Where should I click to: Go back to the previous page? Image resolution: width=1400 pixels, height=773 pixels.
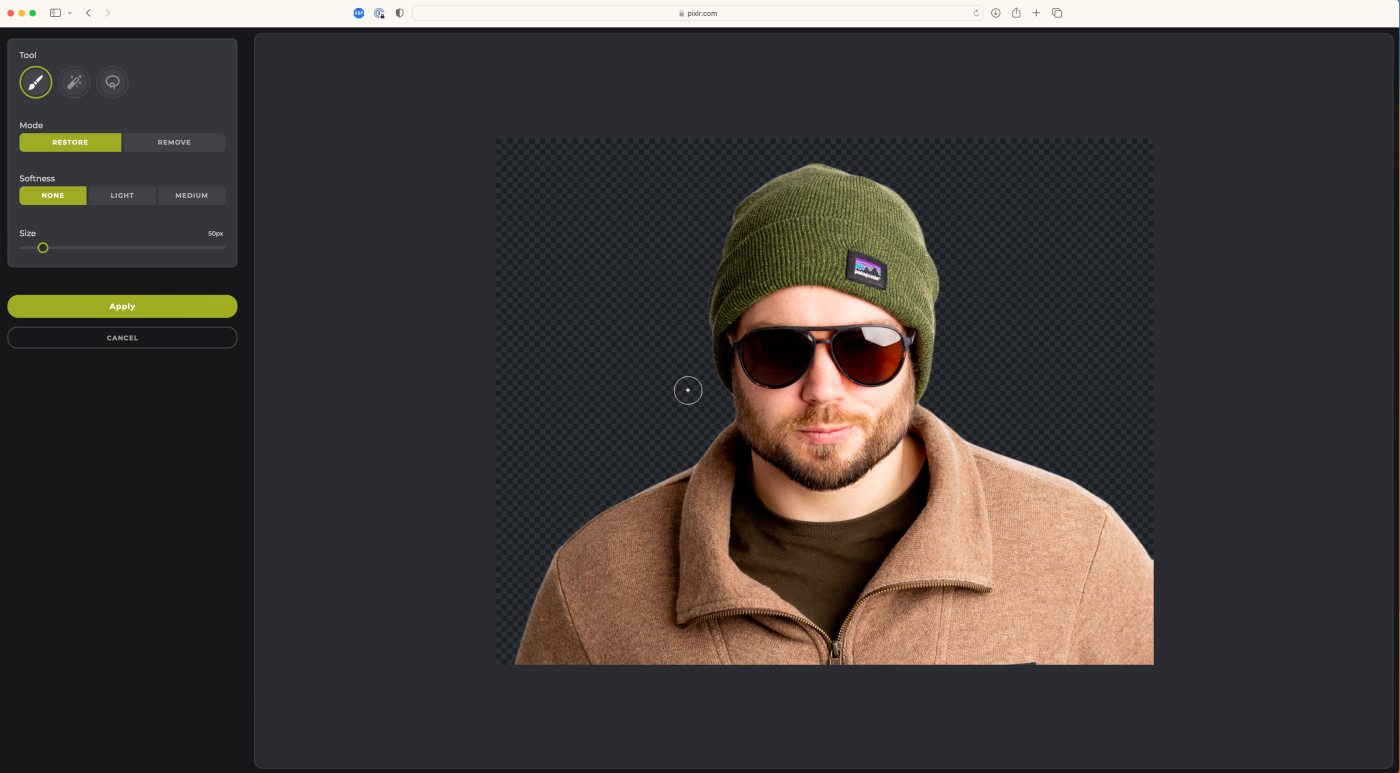pyautogui.click(x=88, y=13)
